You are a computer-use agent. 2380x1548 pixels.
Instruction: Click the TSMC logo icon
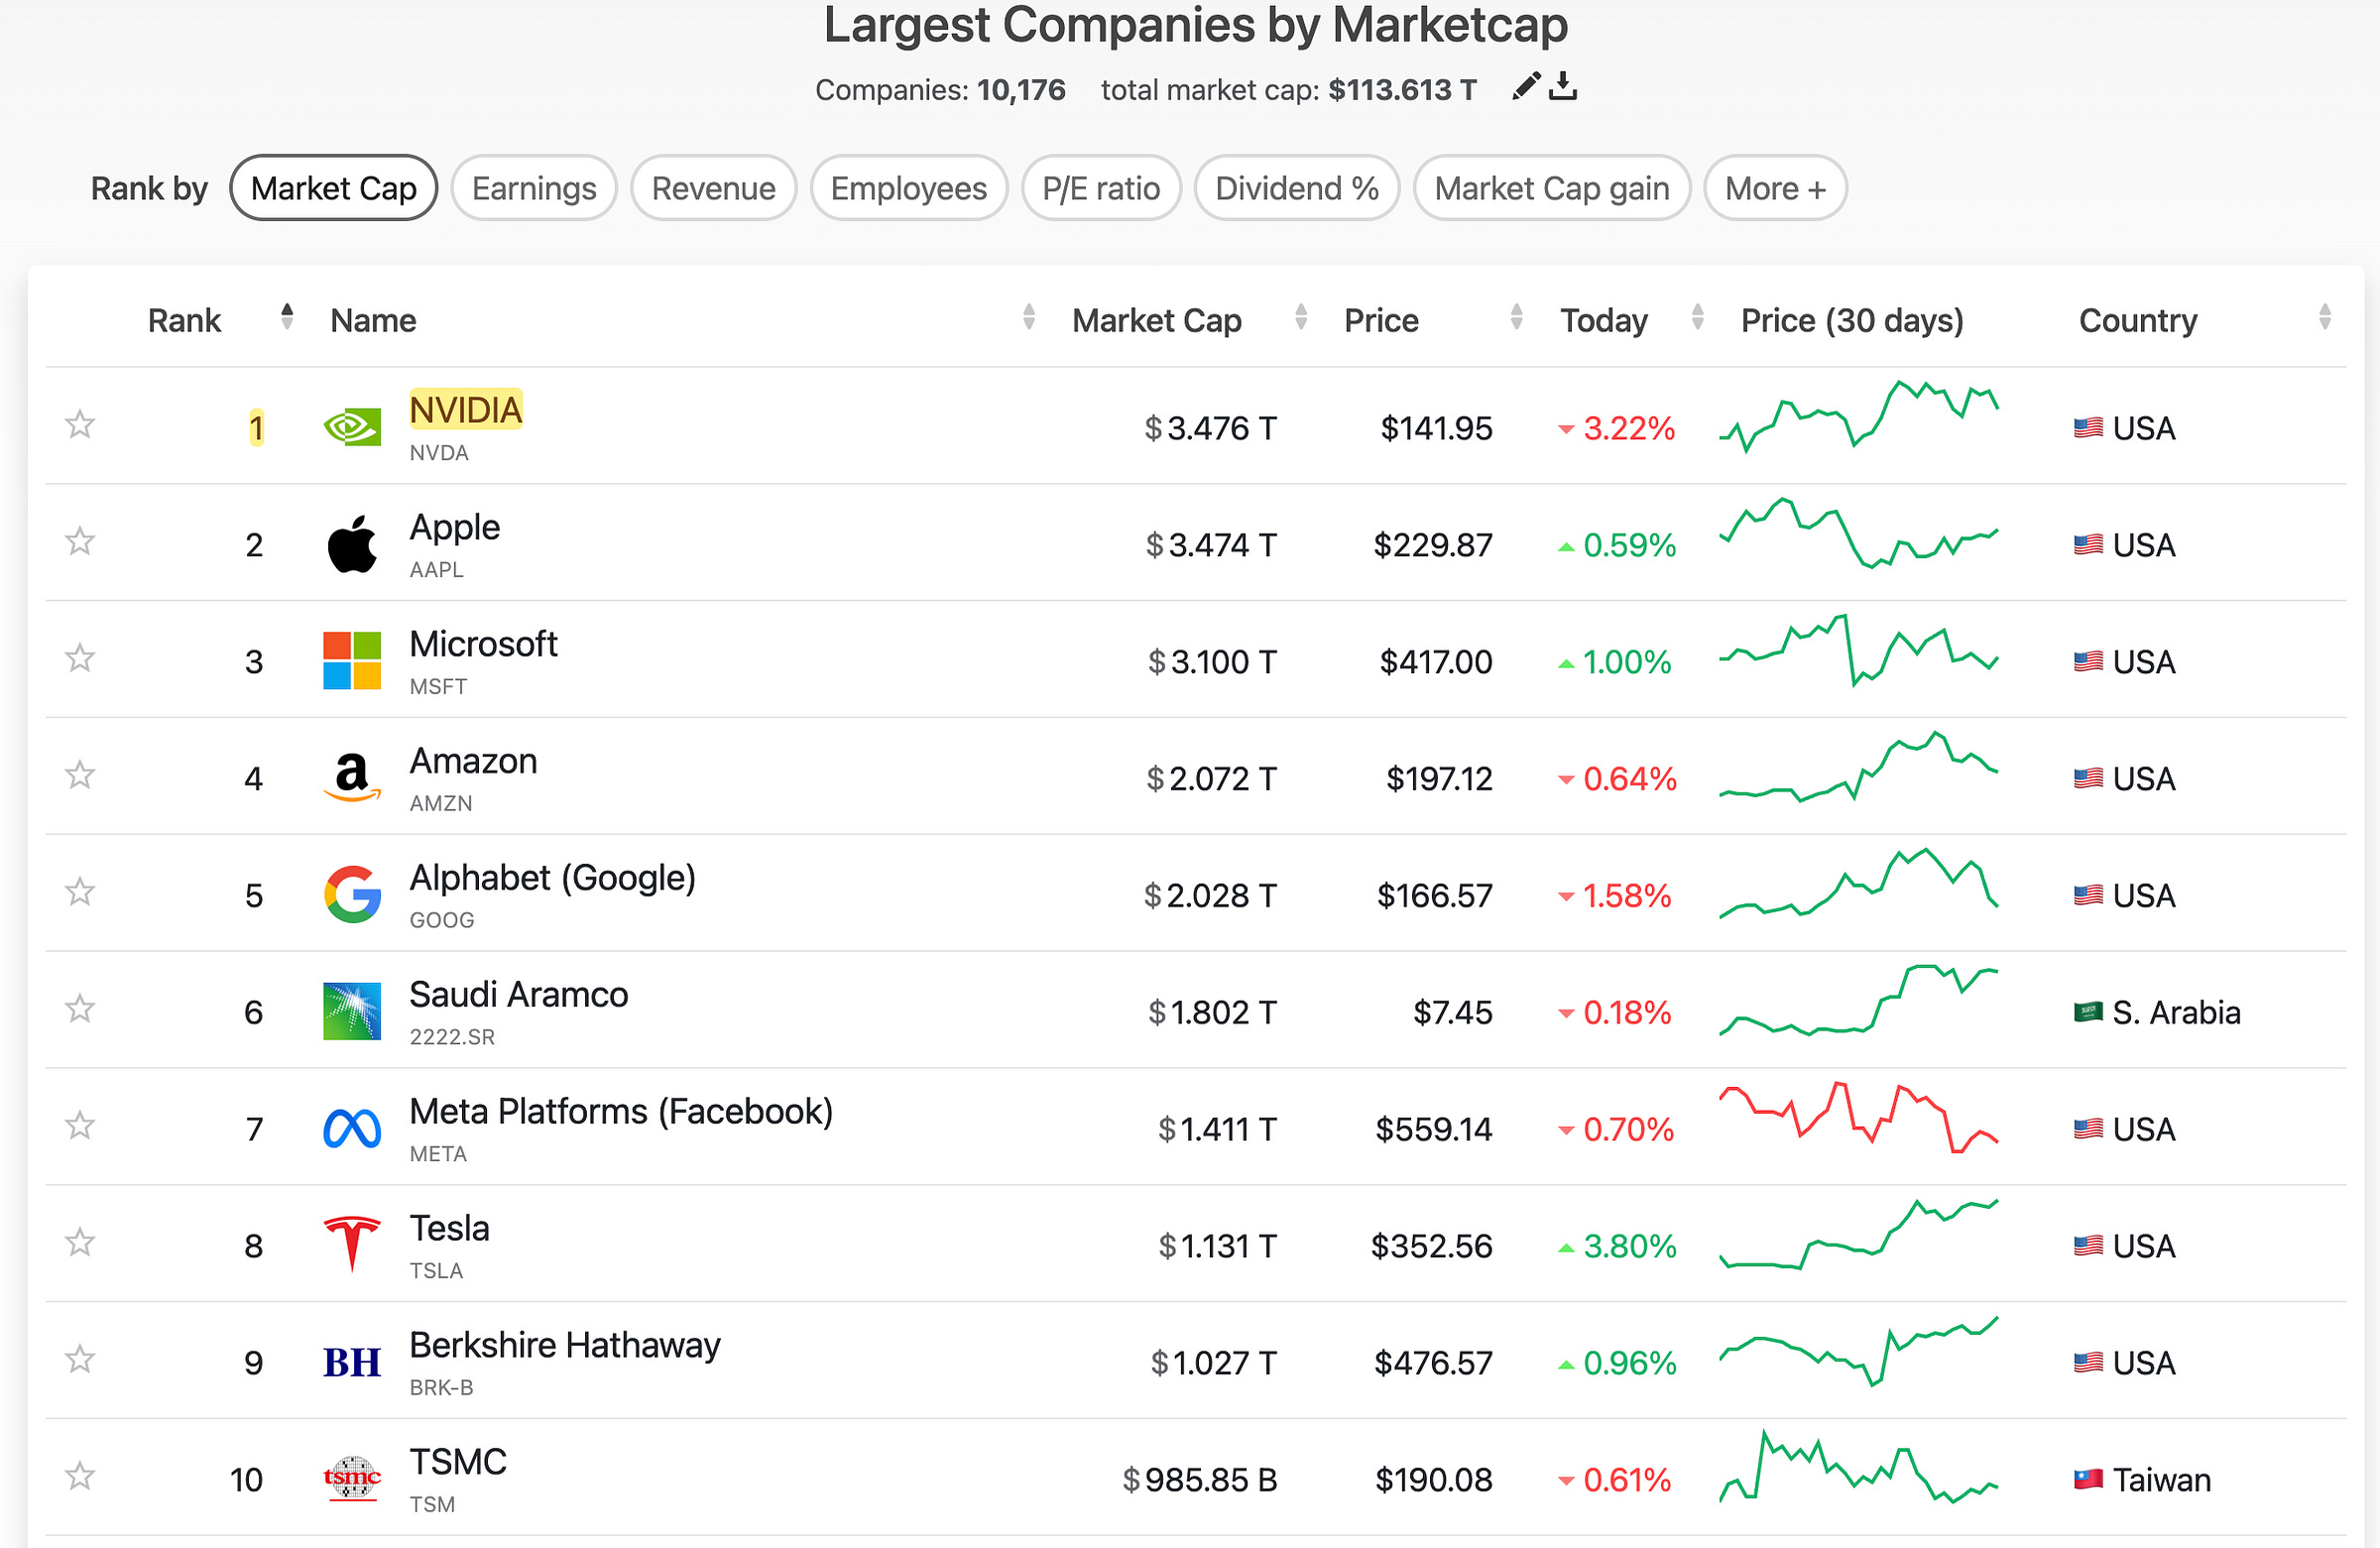click(x=352, y=1478)
